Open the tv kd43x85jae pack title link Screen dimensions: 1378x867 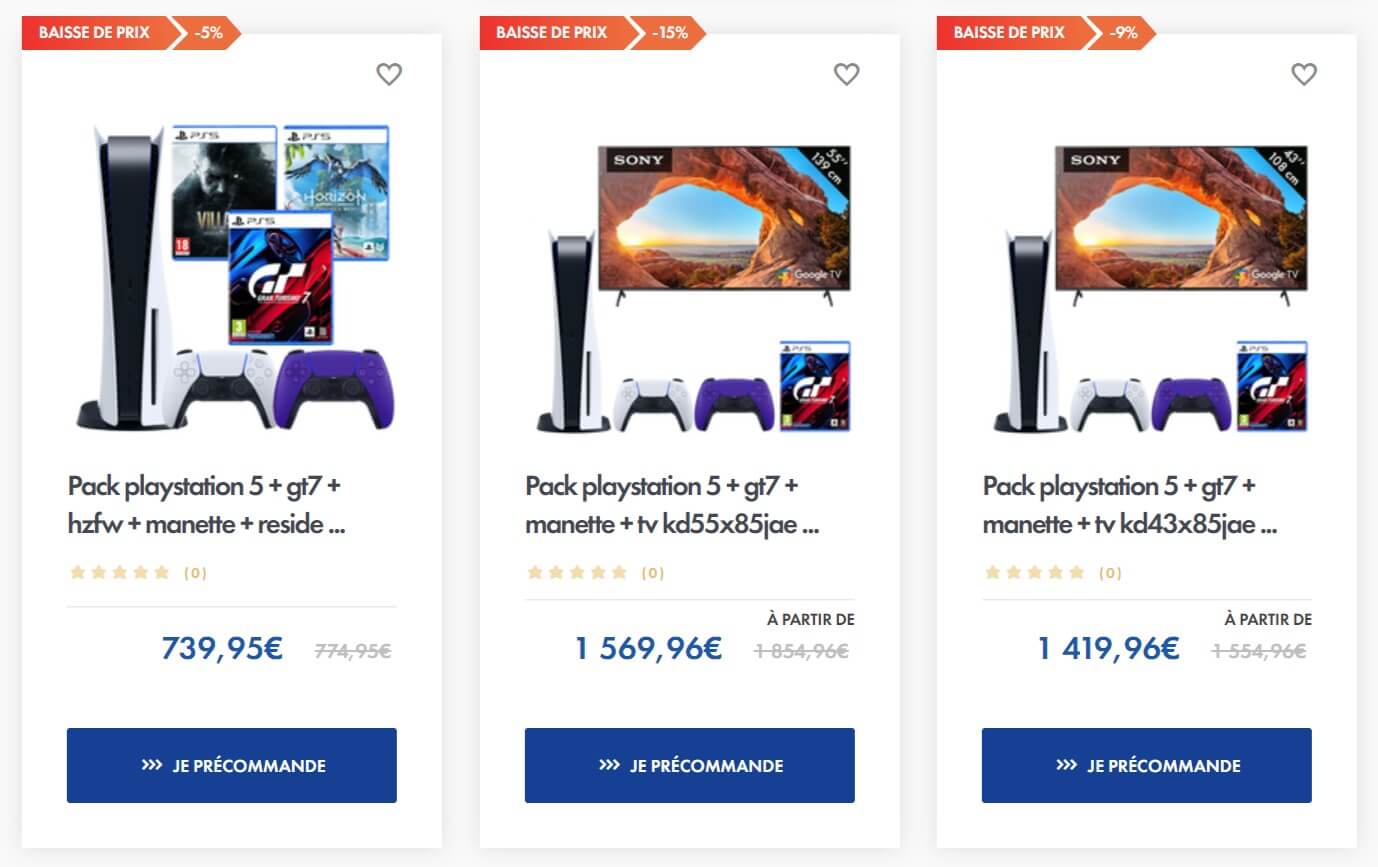click(1129, 505)
